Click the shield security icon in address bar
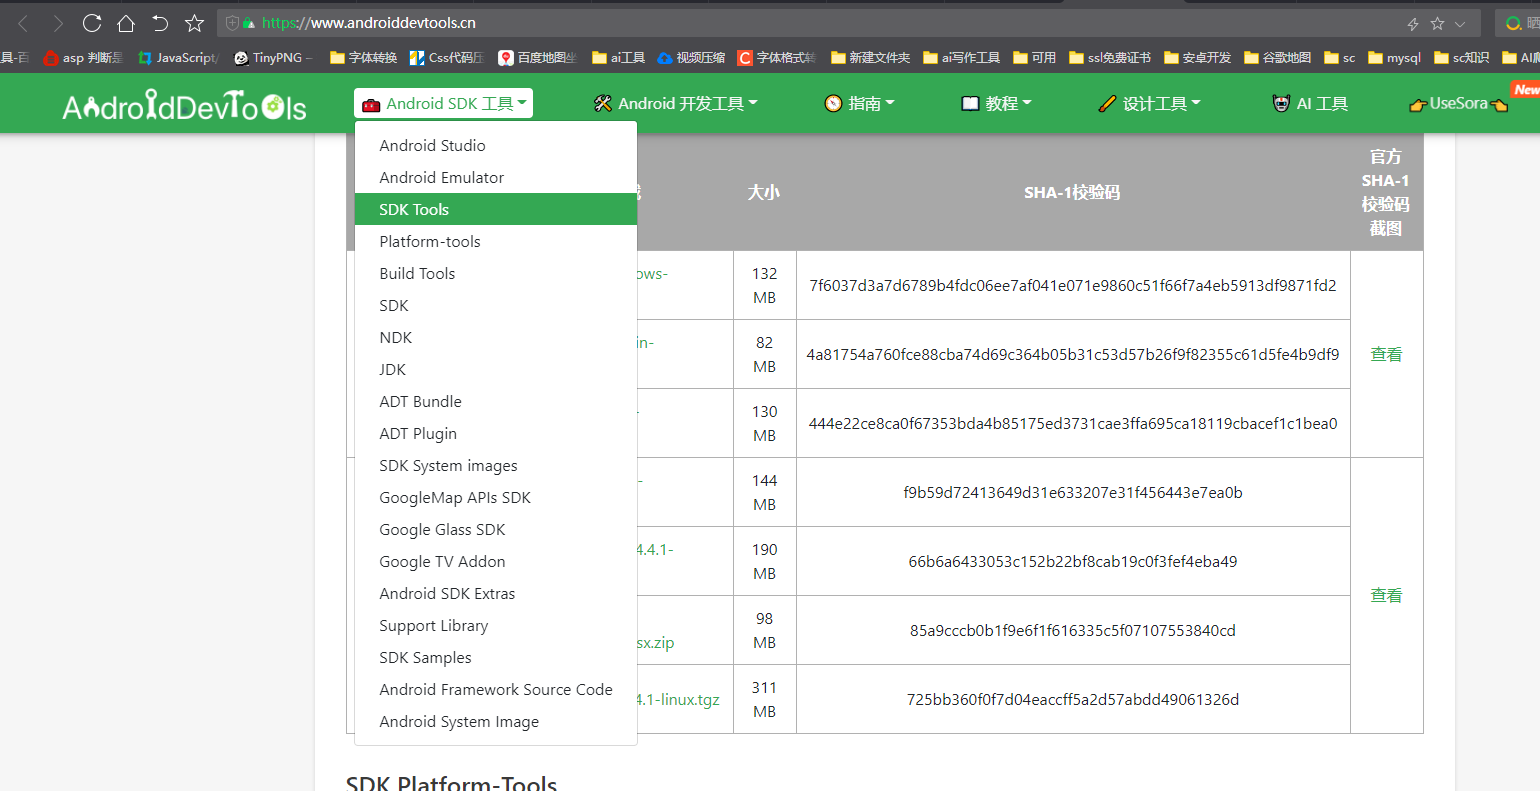Viewport: 1540px width, 791px height. [x=232, y=23]
